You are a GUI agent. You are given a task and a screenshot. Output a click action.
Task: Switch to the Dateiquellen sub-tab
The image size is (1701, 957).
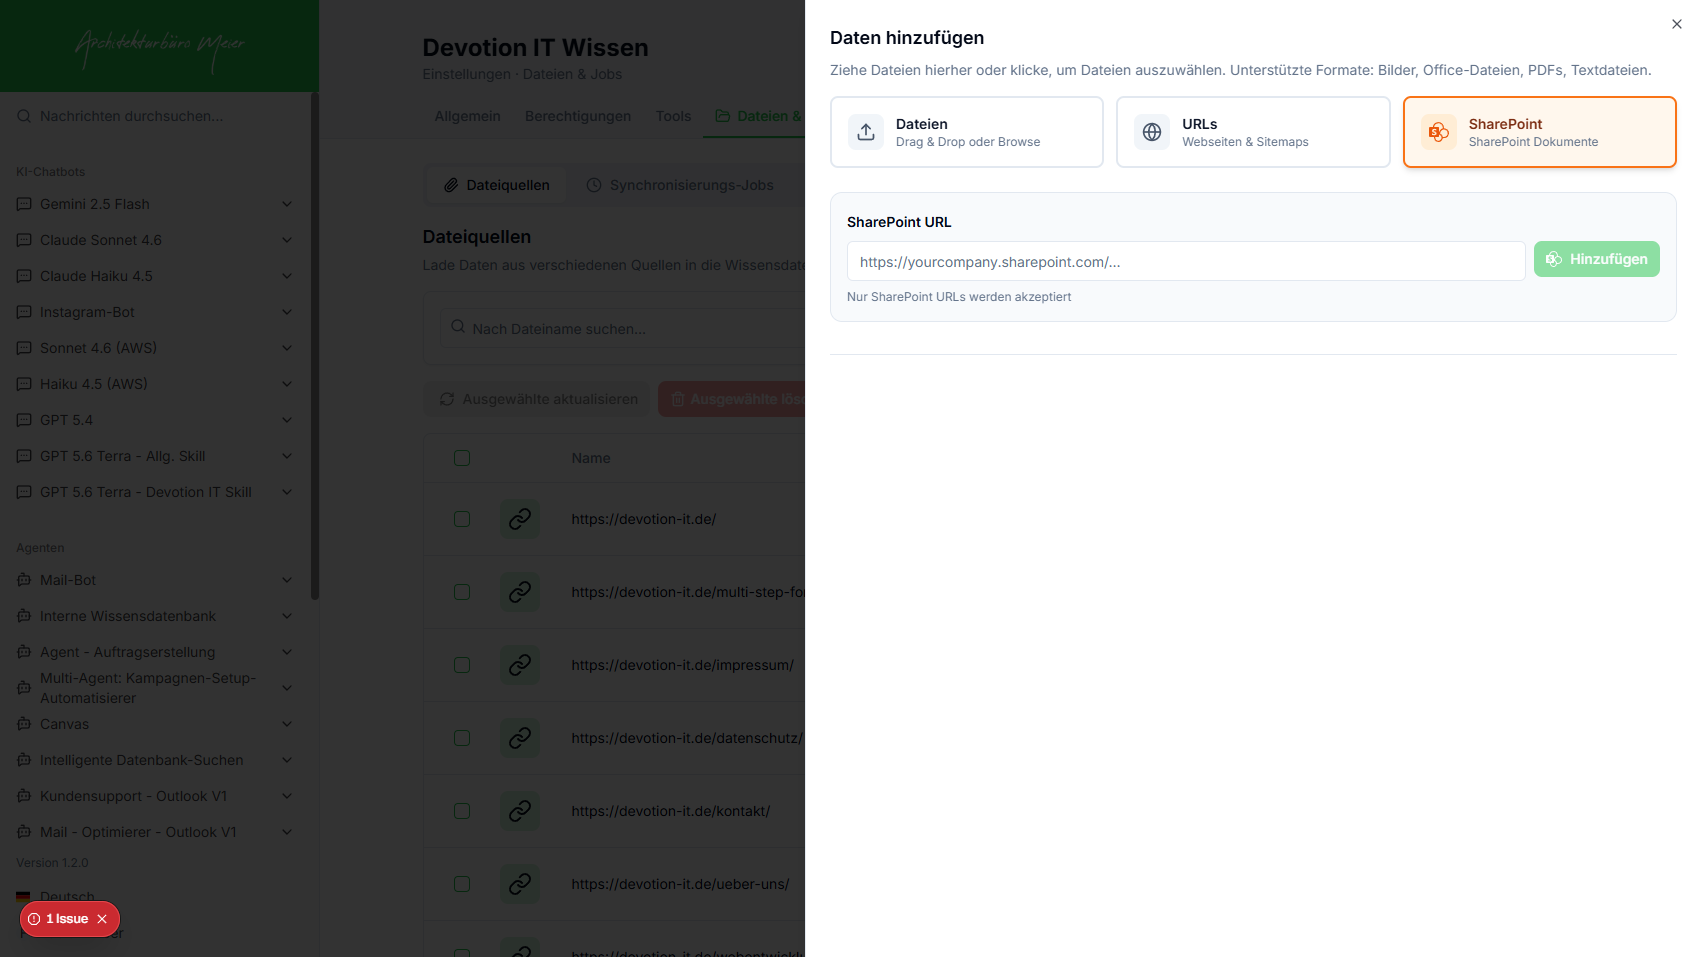[x=497, y=185]
